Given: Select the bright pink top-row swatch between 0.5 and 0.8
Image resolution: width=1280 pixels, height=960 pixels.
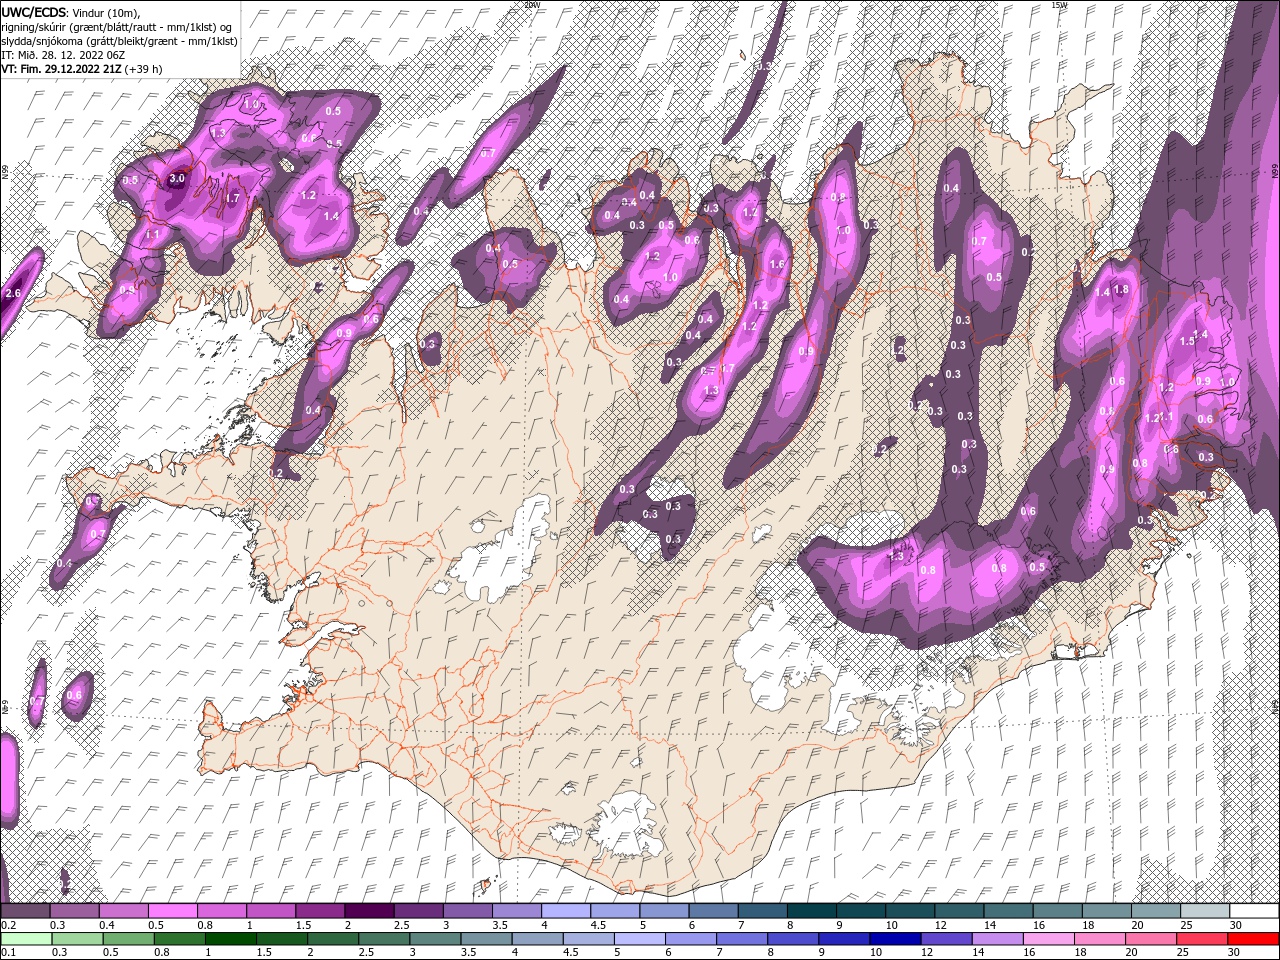Looking at the screenshot, I should pyautogui.click(x=172, y=911).
